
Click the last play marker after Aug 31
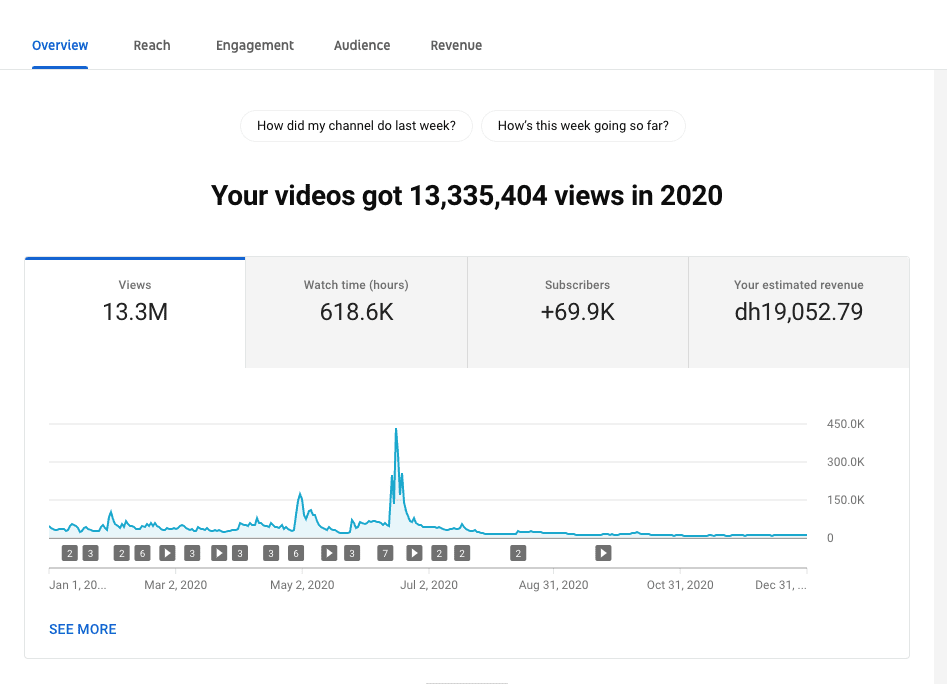click(x=603, y=553)
